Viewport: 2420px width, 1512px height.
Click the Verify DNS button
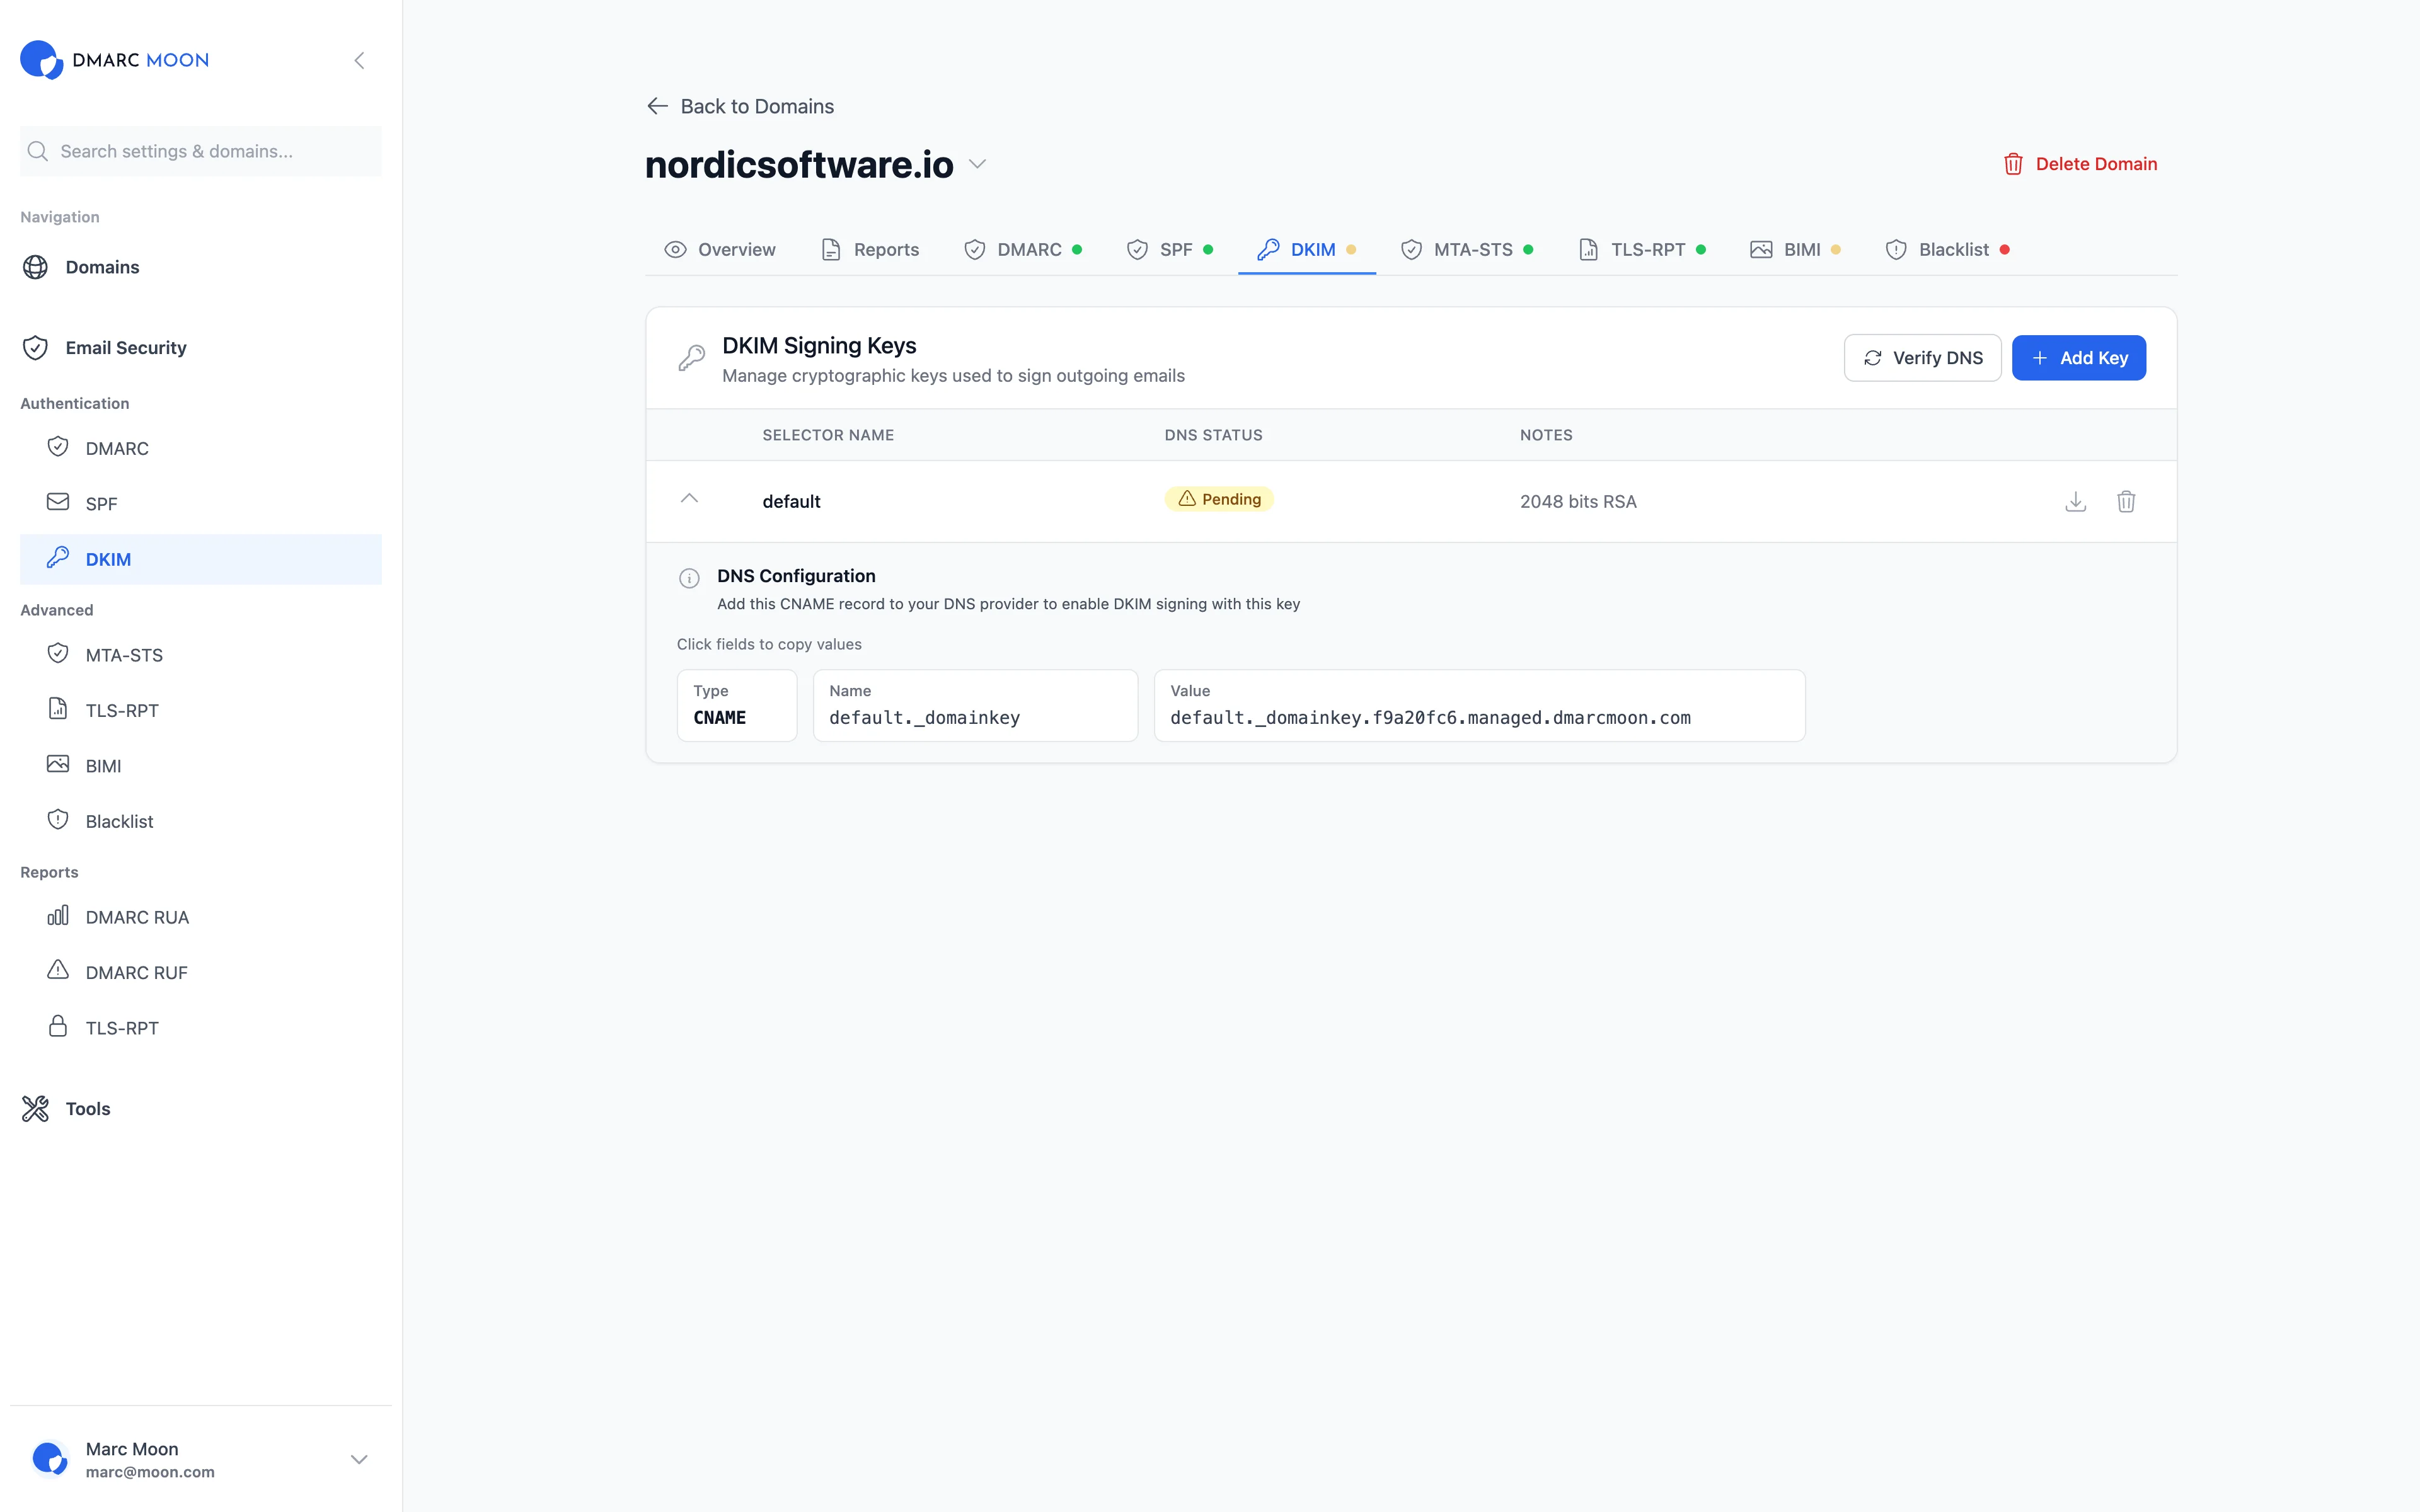pos(1922,357)
